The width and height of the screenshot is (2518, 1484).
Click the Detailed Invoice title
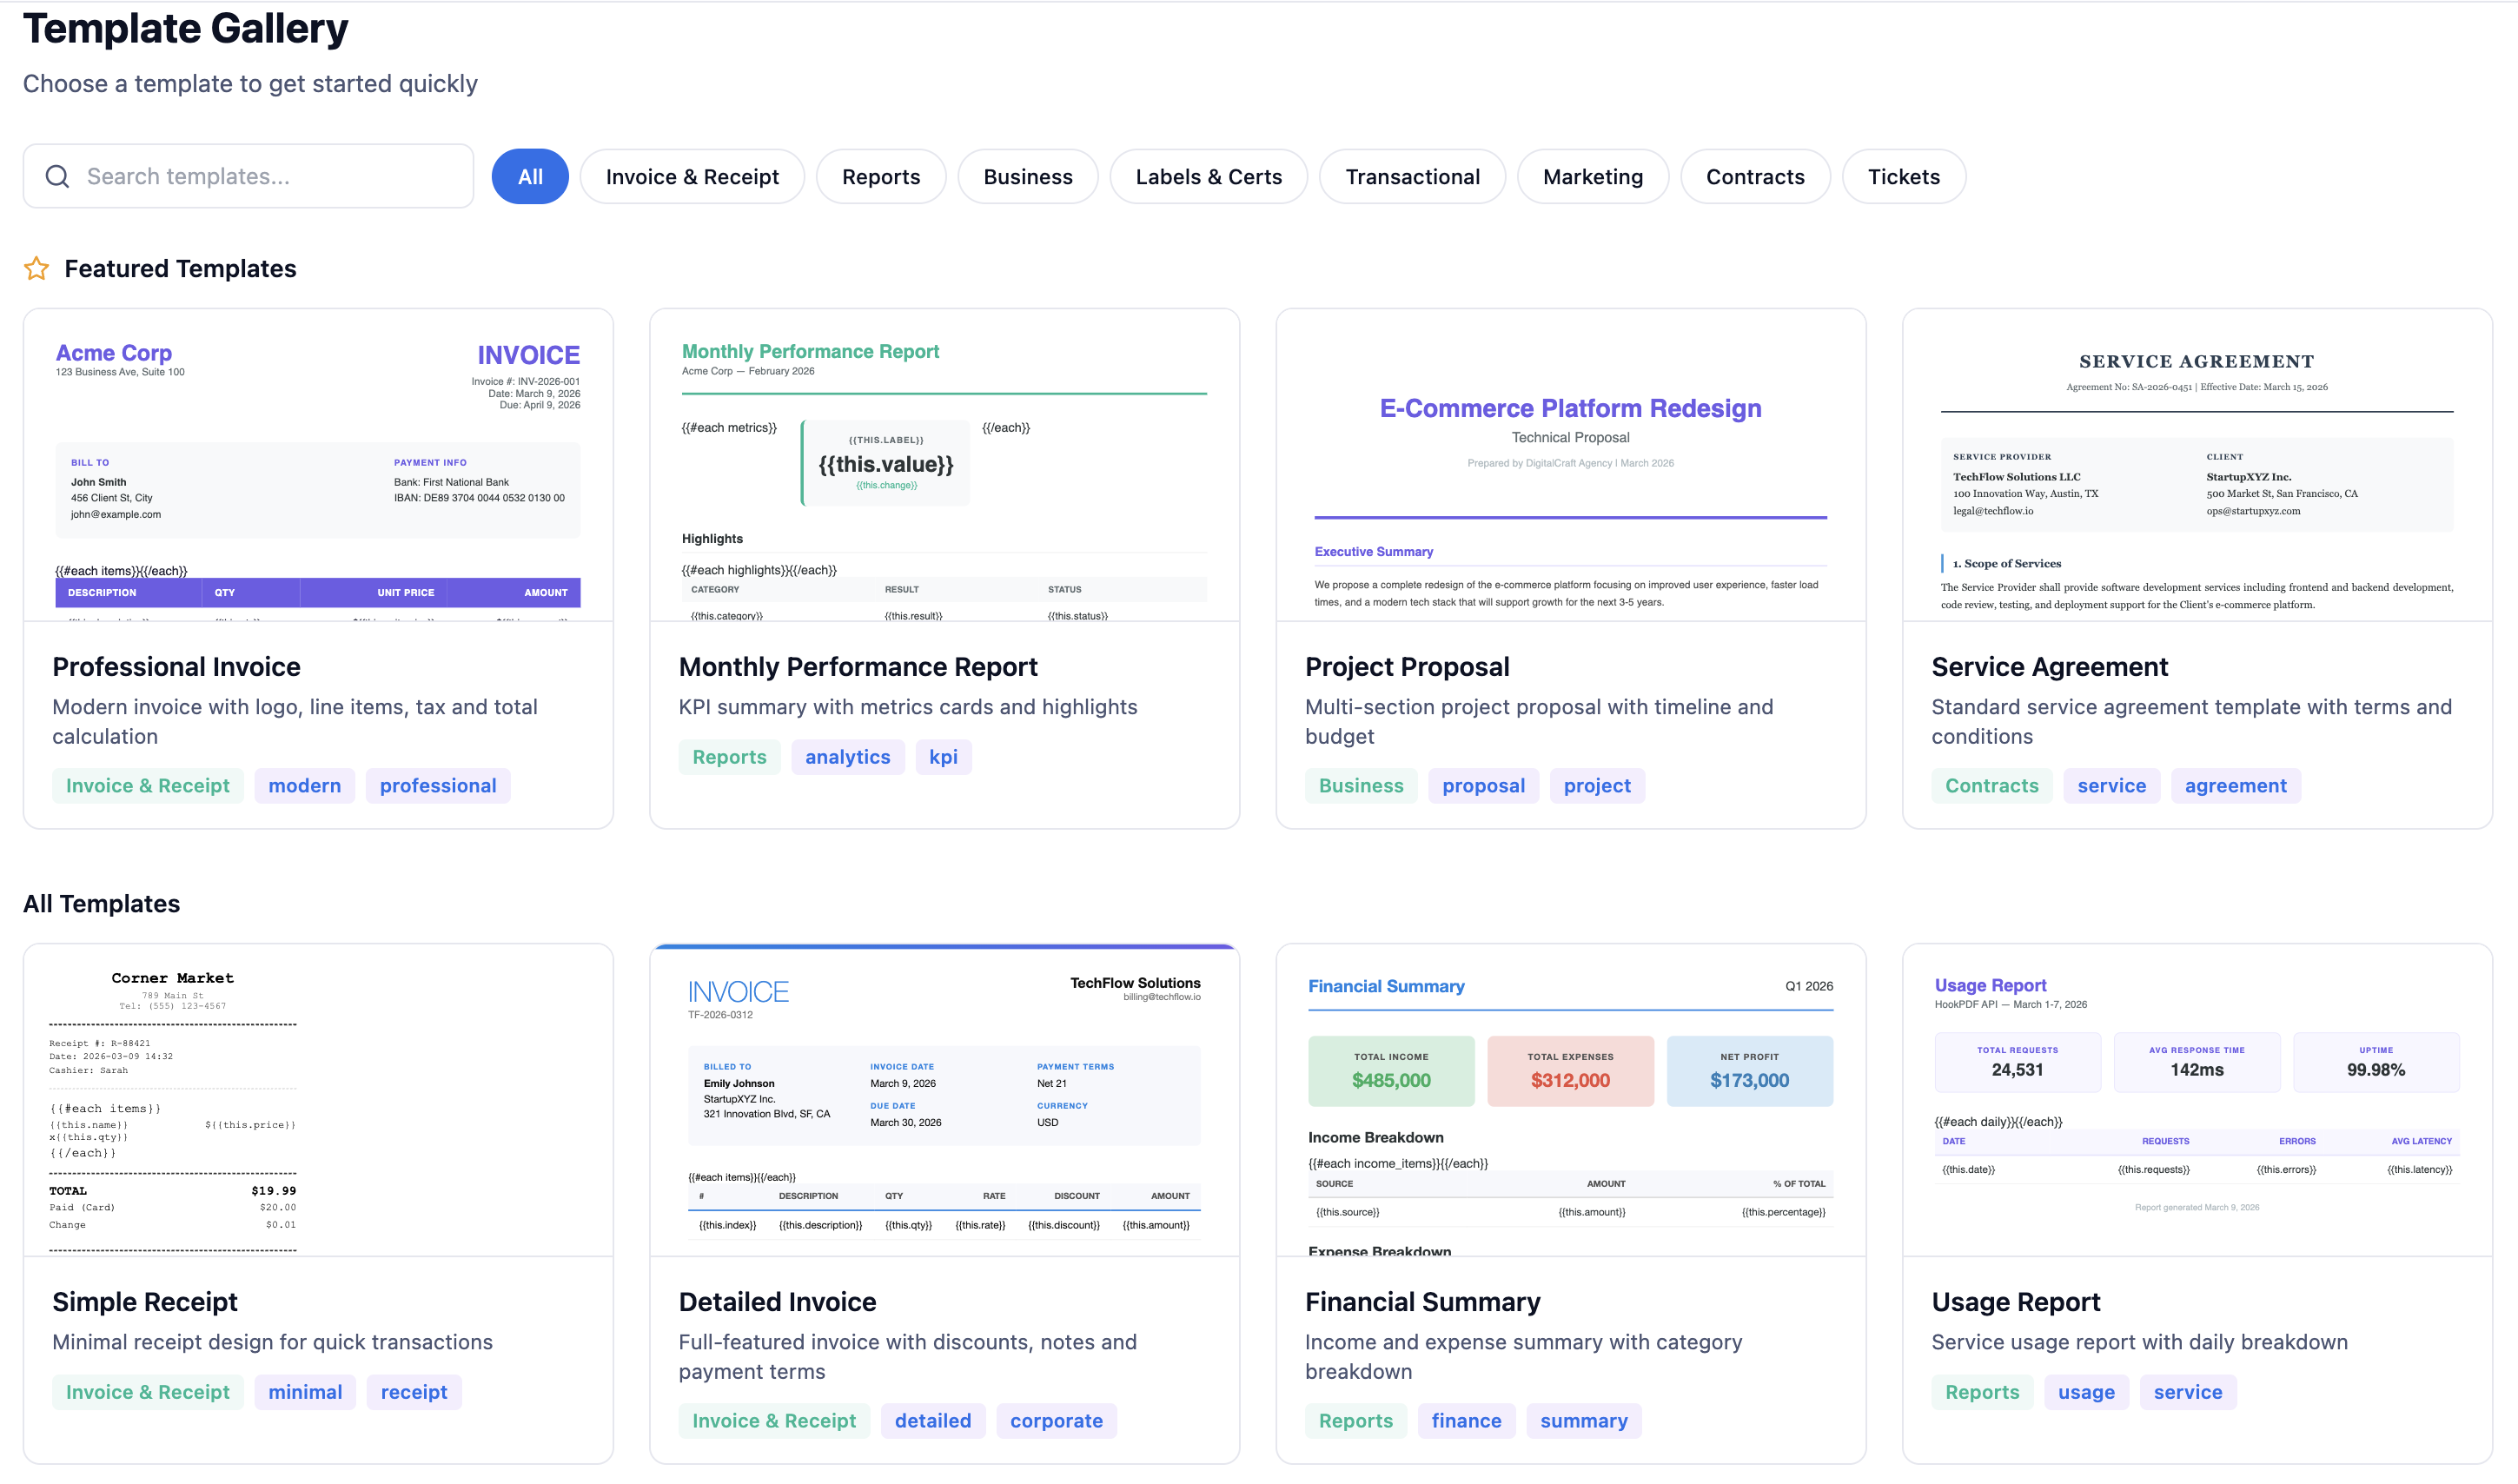pyautogui.click(x=777, y=1302)
